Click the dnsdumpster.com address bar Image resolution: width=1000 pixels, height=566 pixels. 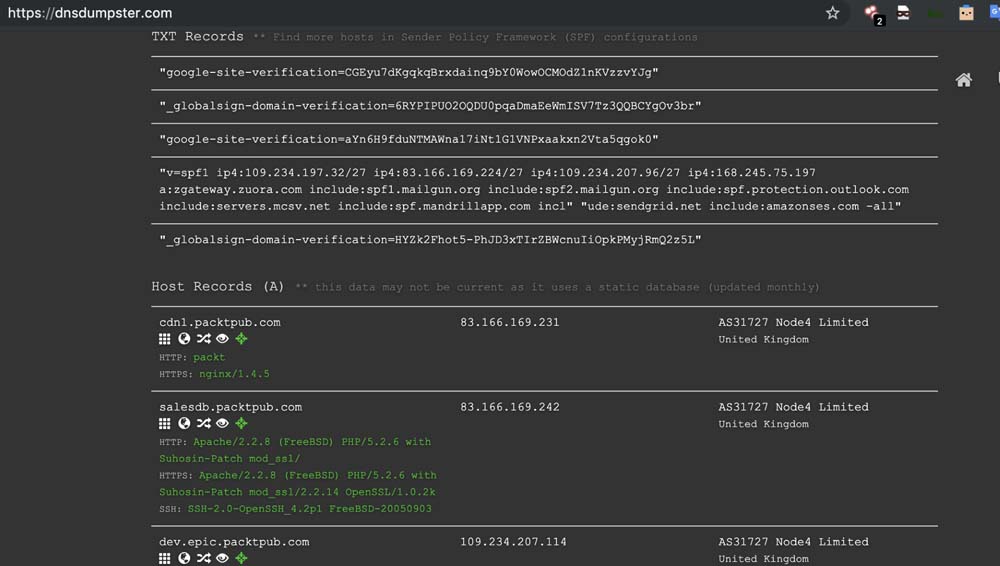coord(400,13)
